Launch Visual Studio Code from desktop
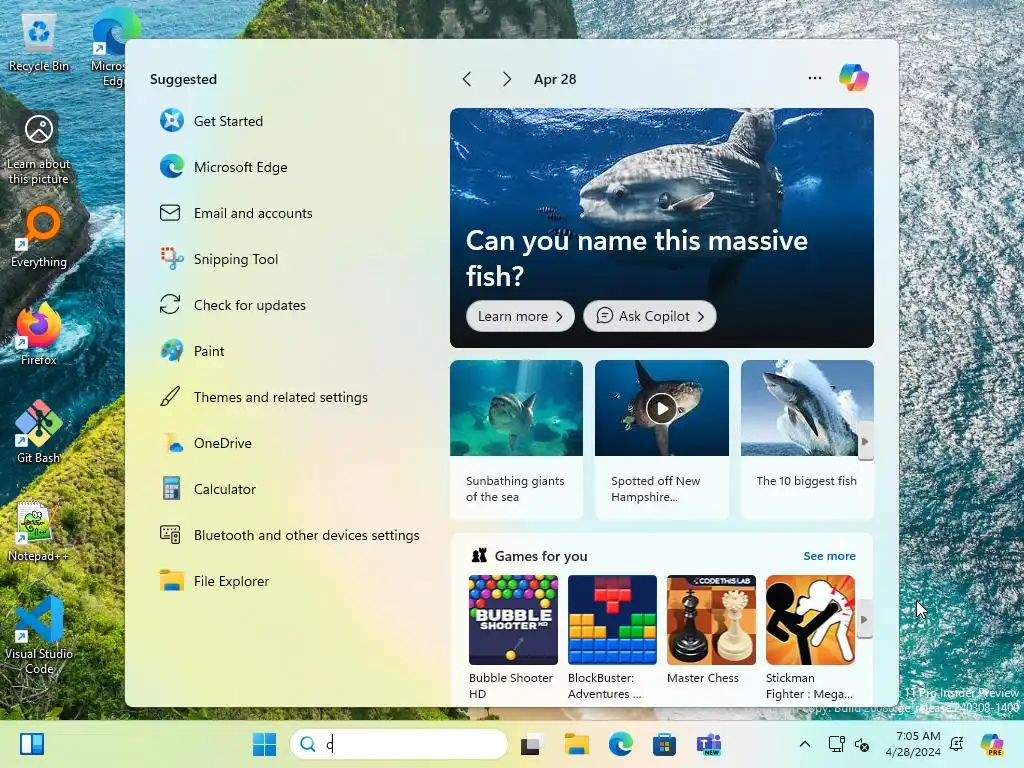Screen dimensions: 1024x768 pyautogui.click(x=39, y=635)
